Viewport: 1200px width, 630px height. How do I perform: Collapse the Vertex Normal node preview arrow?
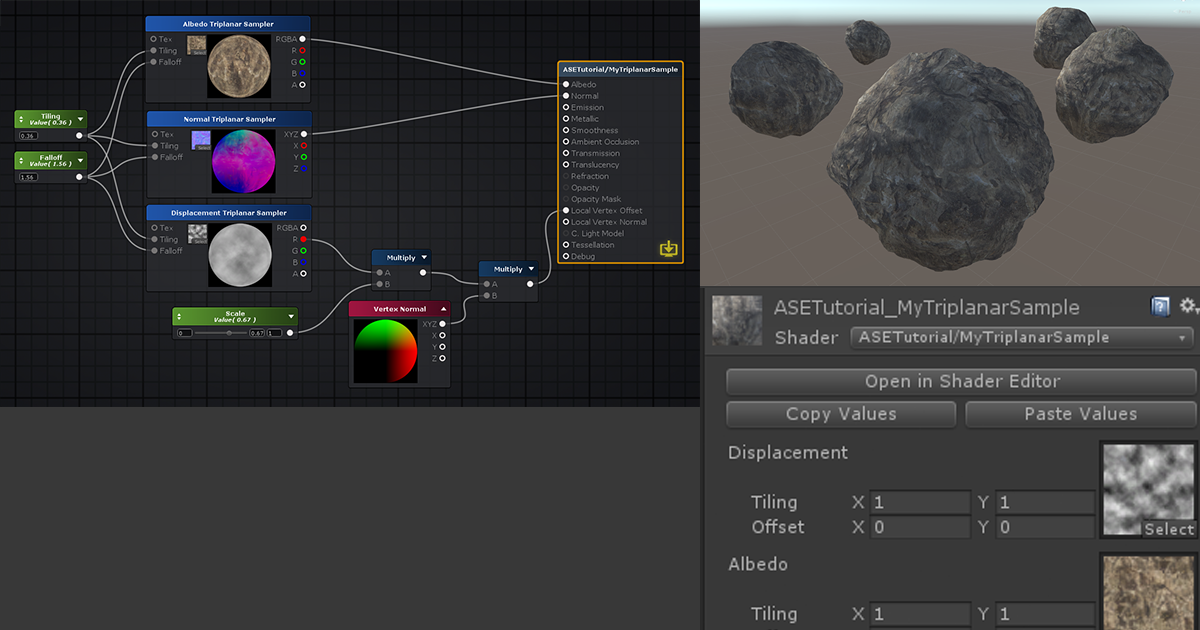[x=443, y=309]
